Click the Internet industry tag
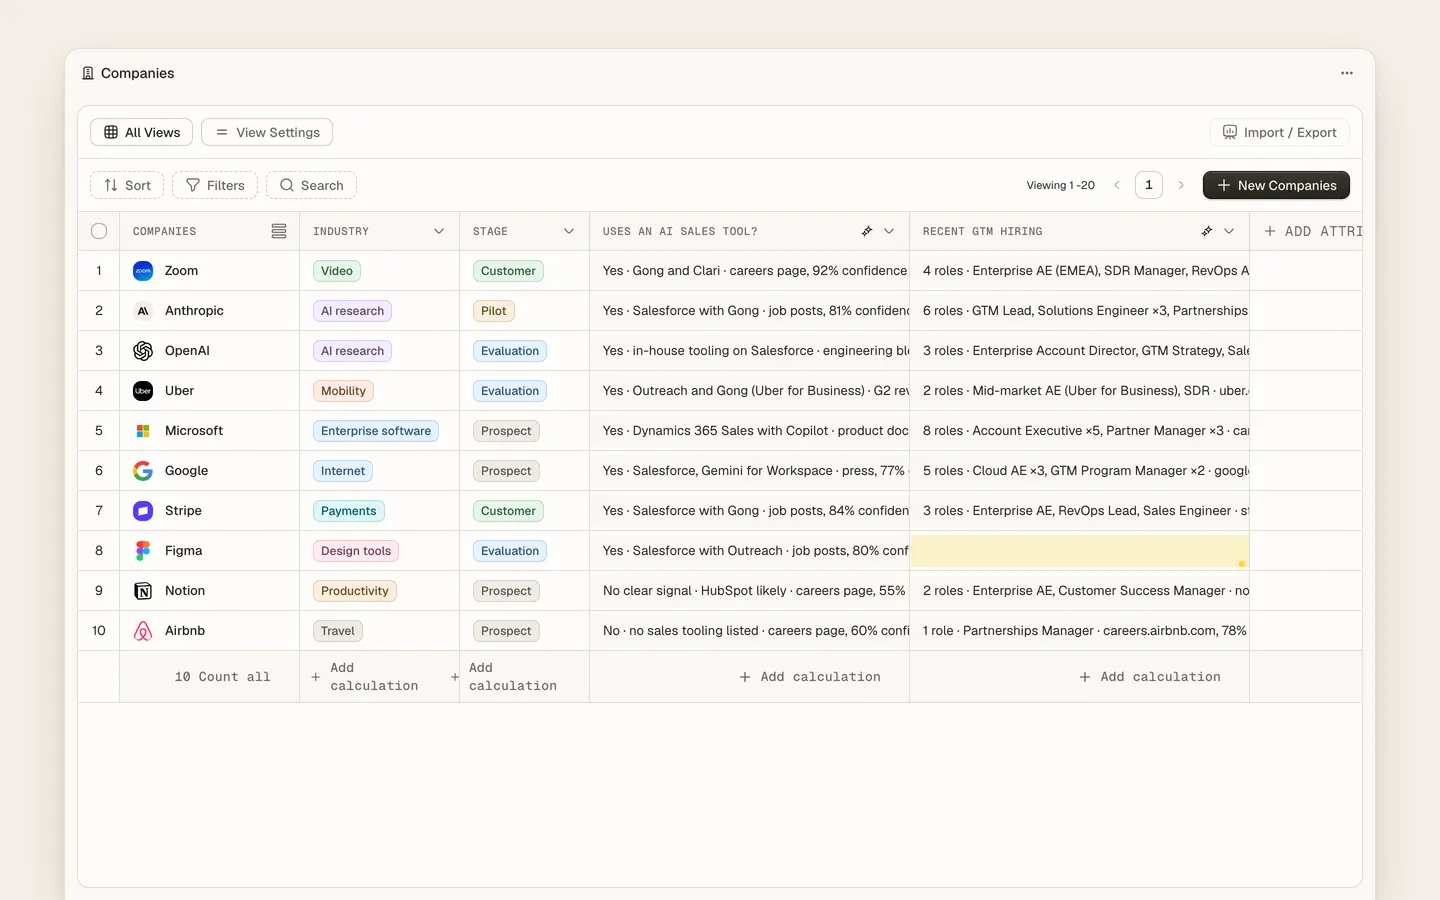Screen dimensions: 1440x900 pyautogui.click(x=343, y=471)
